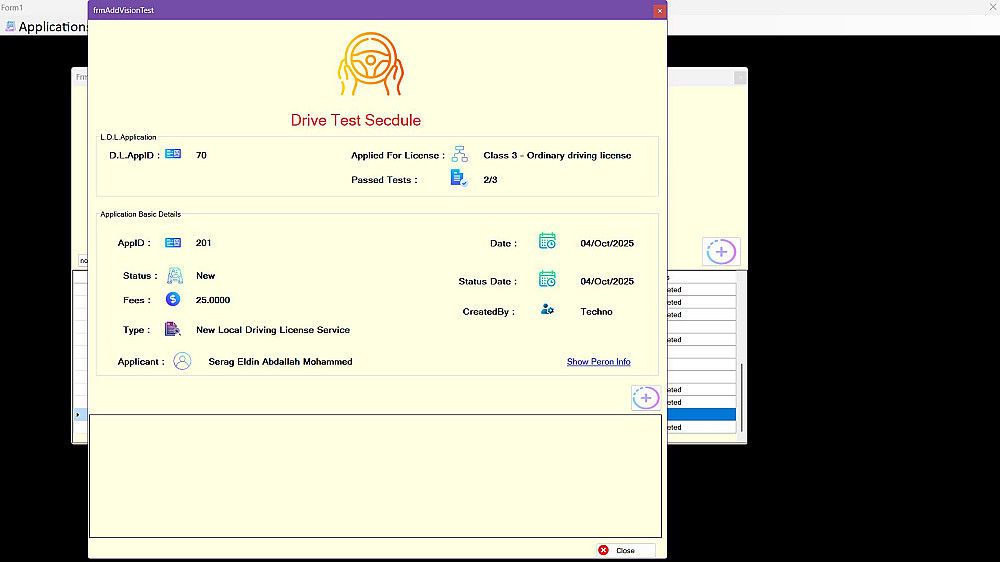Screen dimensions: 1000x562
Task: Add new test appointment plus button
Action: (645, 398)
